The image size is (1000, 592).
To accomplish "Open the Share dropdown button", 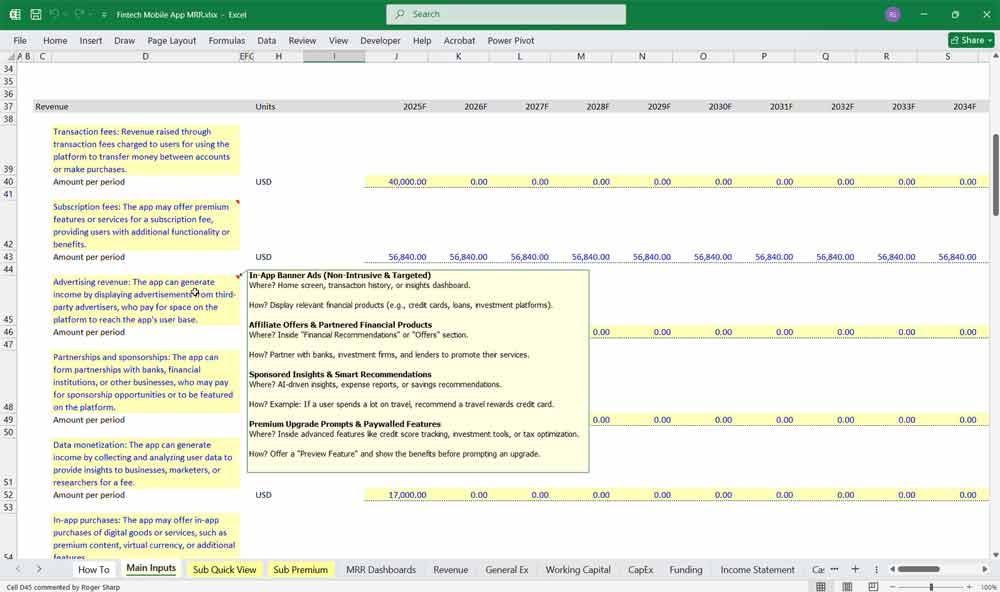I will point(971,40).
